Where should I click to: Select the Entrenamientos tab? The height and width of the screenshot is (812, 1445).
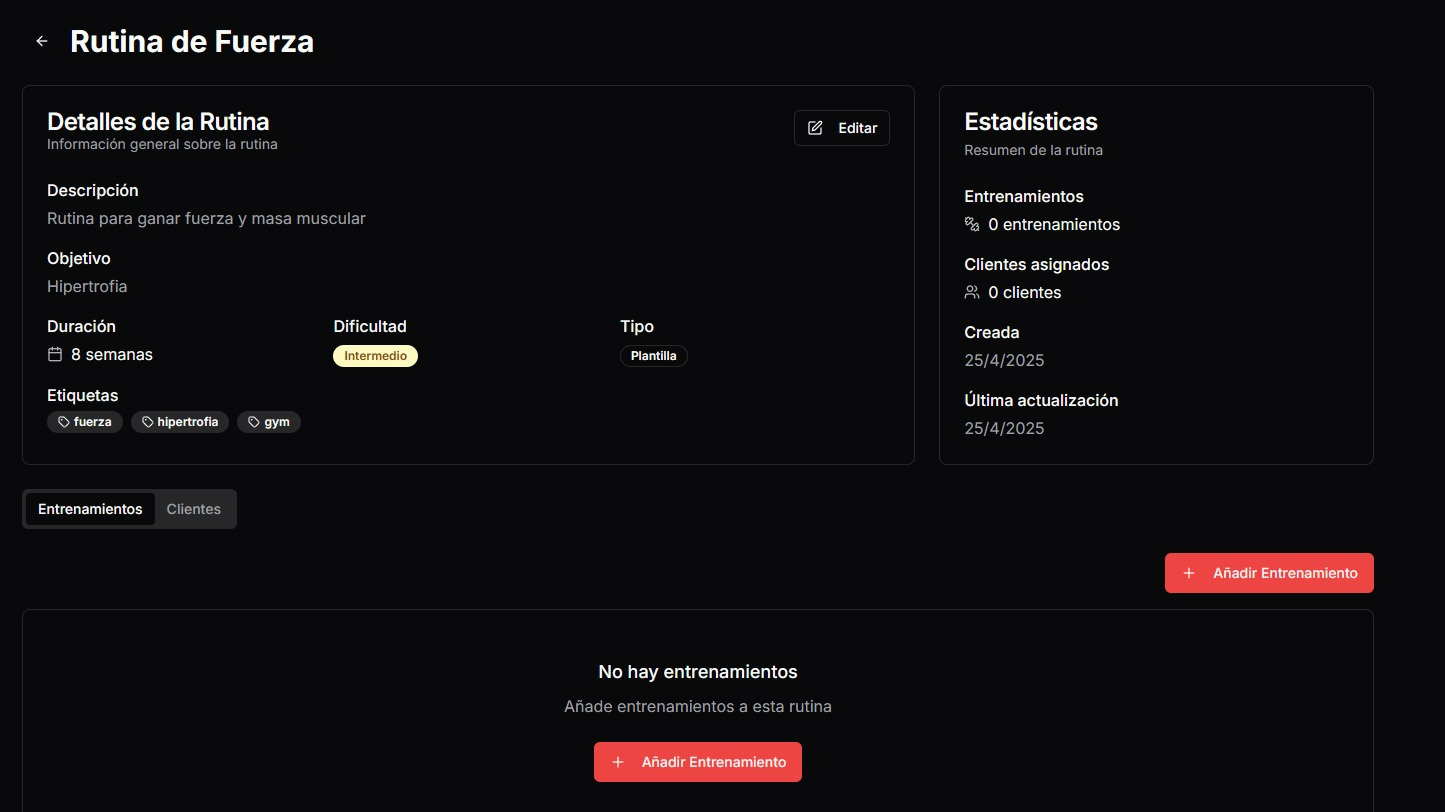coord(90,509)
